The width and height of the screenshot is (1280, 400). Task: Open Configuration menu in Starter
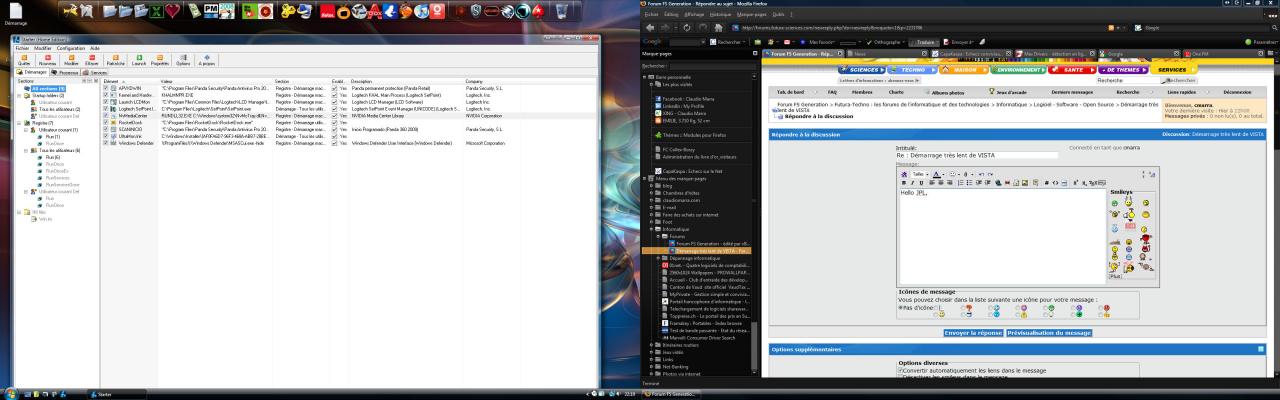pos(71,48)
